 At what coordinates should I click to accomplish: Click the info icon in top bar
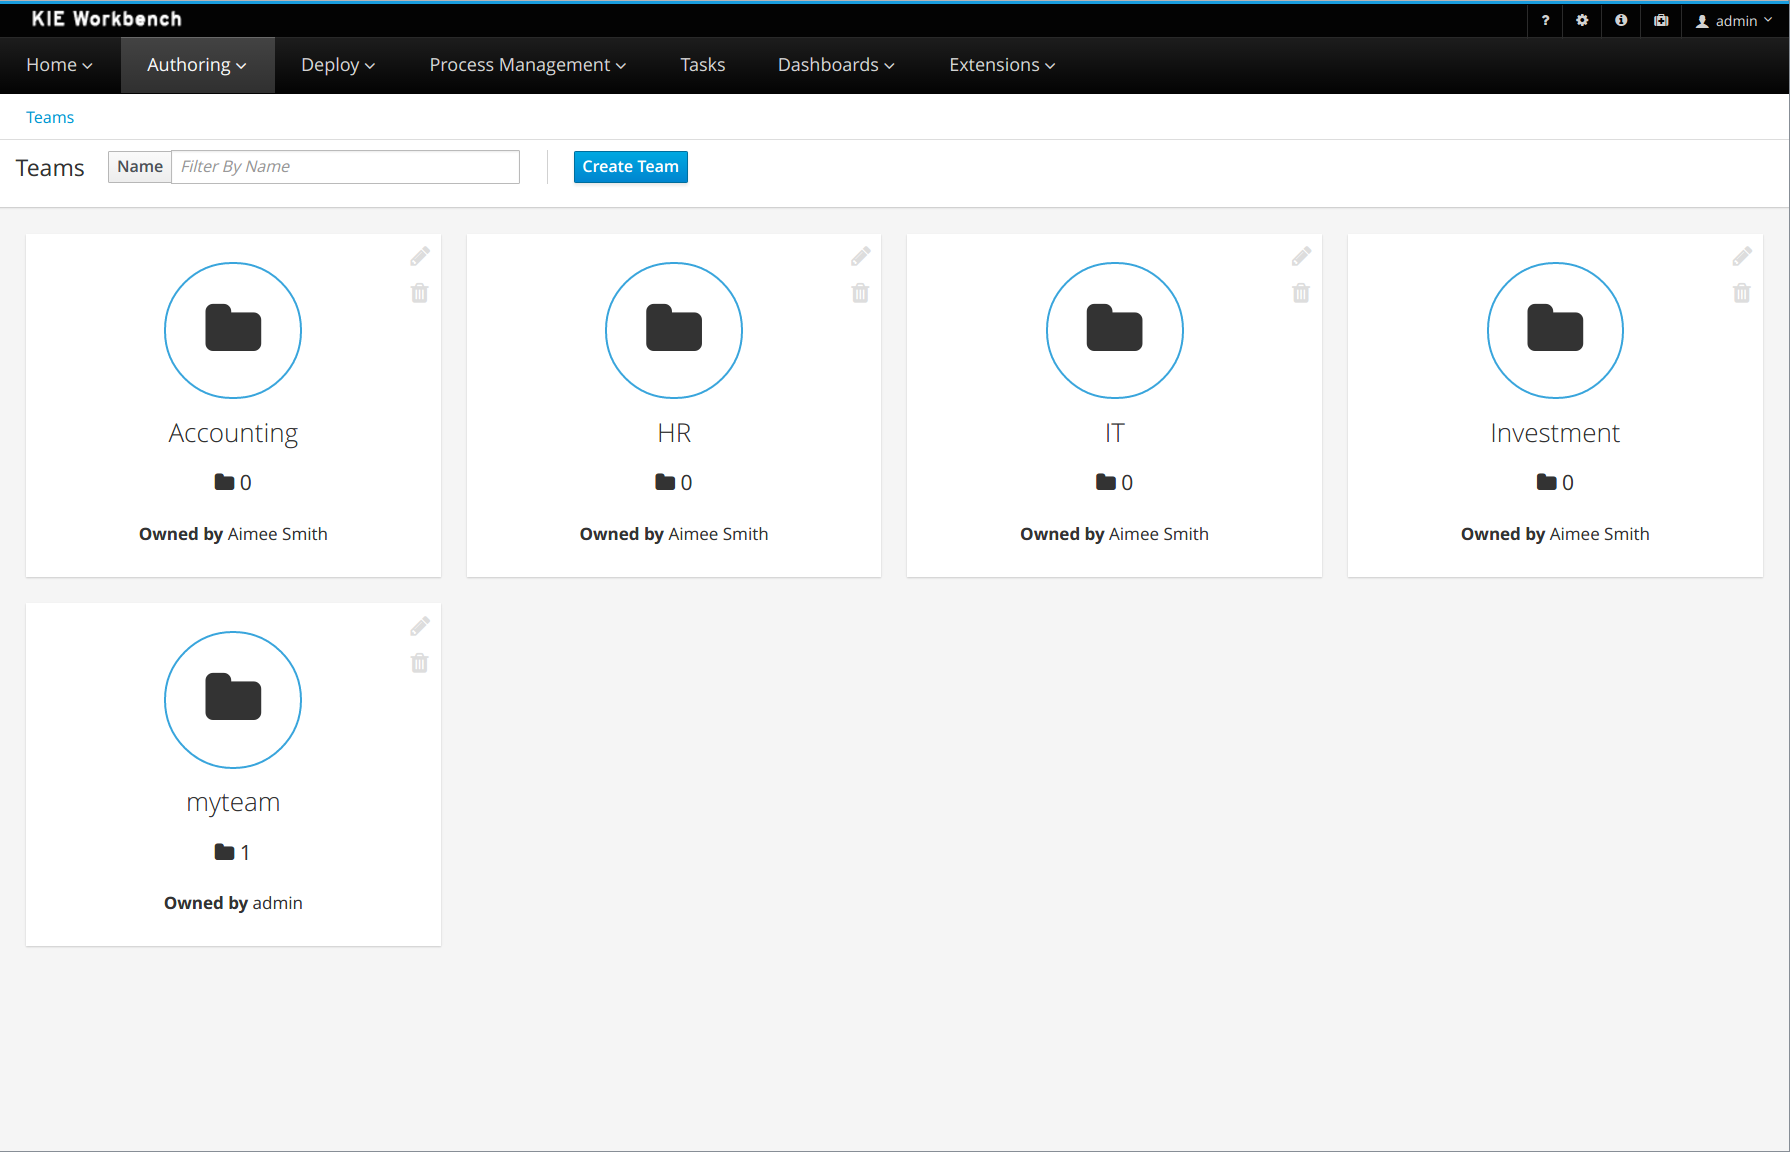(x=1621, y=20)
